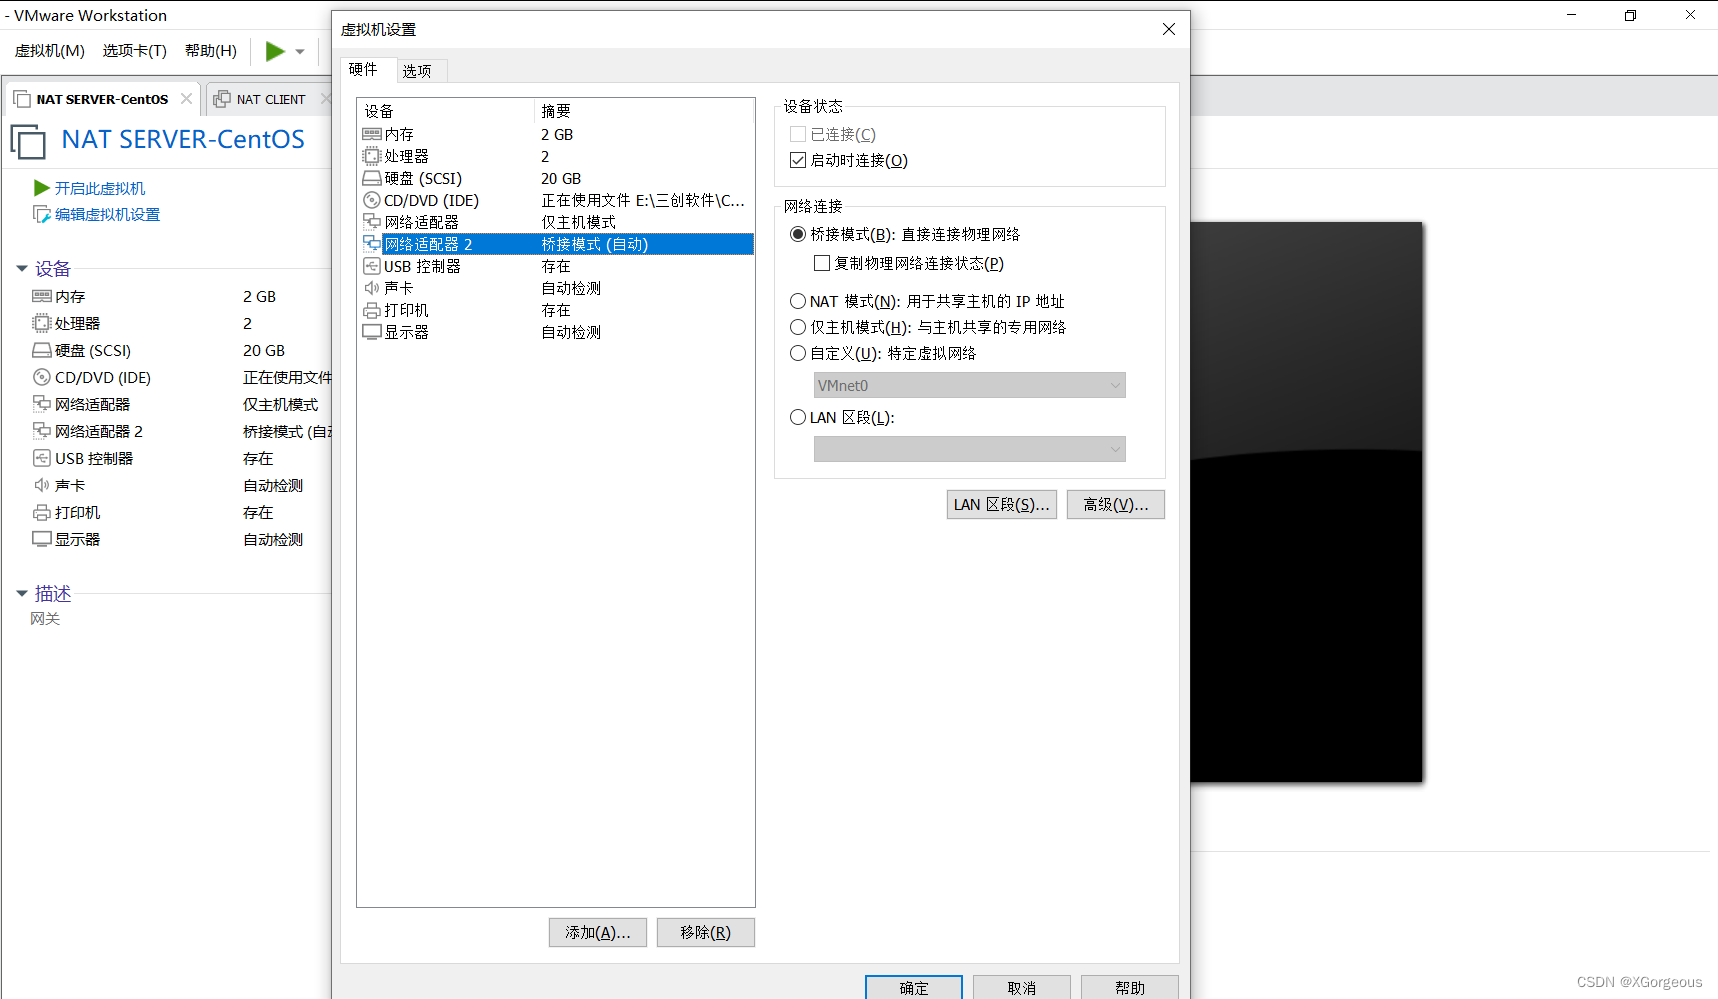This screenshot has width=1718, height=999.
Task: Open 虚拟机(M) menu
Action: tap(50, 51)
